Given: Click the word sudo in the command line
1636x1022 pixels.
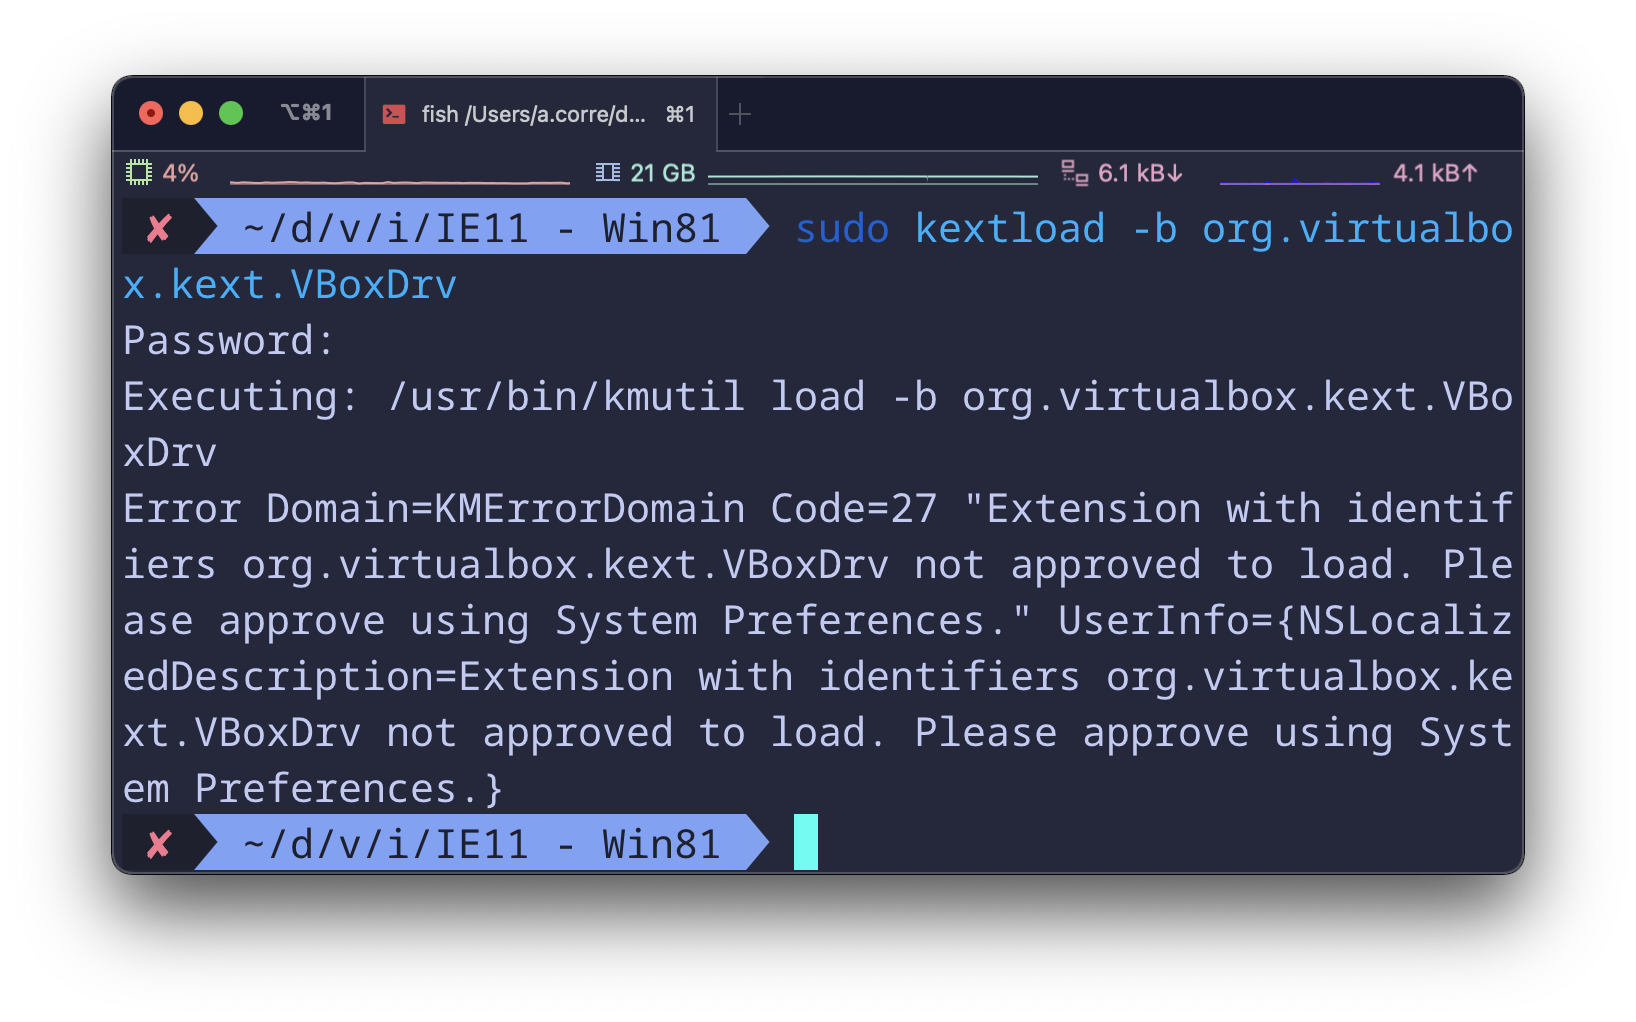Looking at the screenshot, I should point(842,229).
